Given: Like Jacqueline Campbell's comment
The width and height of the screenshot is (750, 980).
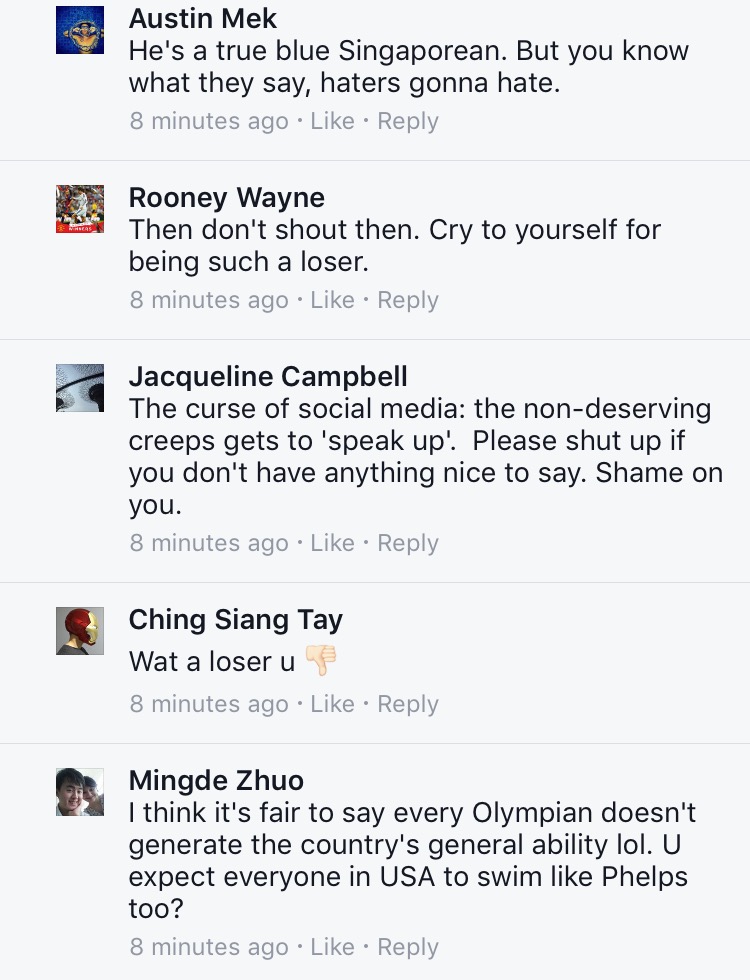Looking at the screenshot, I should (x=332, y=543).
